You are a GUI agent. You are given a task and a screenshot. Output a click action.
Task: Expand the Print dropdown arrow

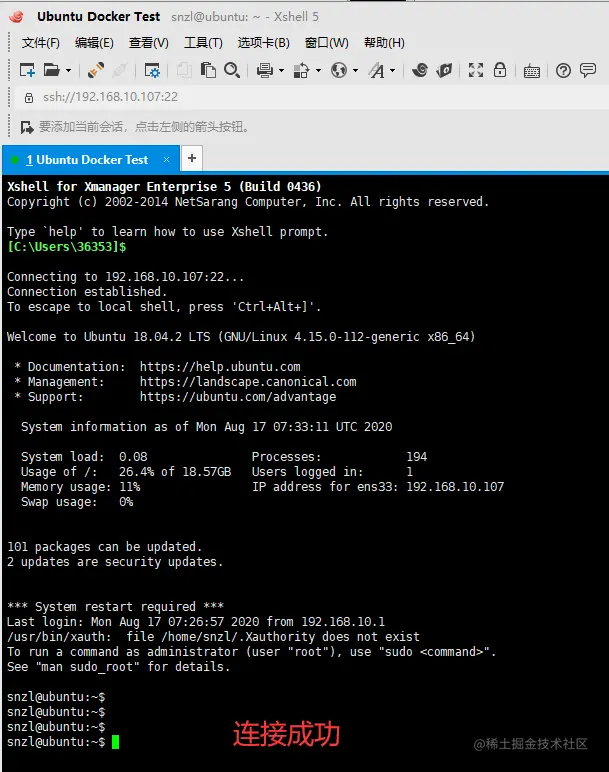(282, 70)
